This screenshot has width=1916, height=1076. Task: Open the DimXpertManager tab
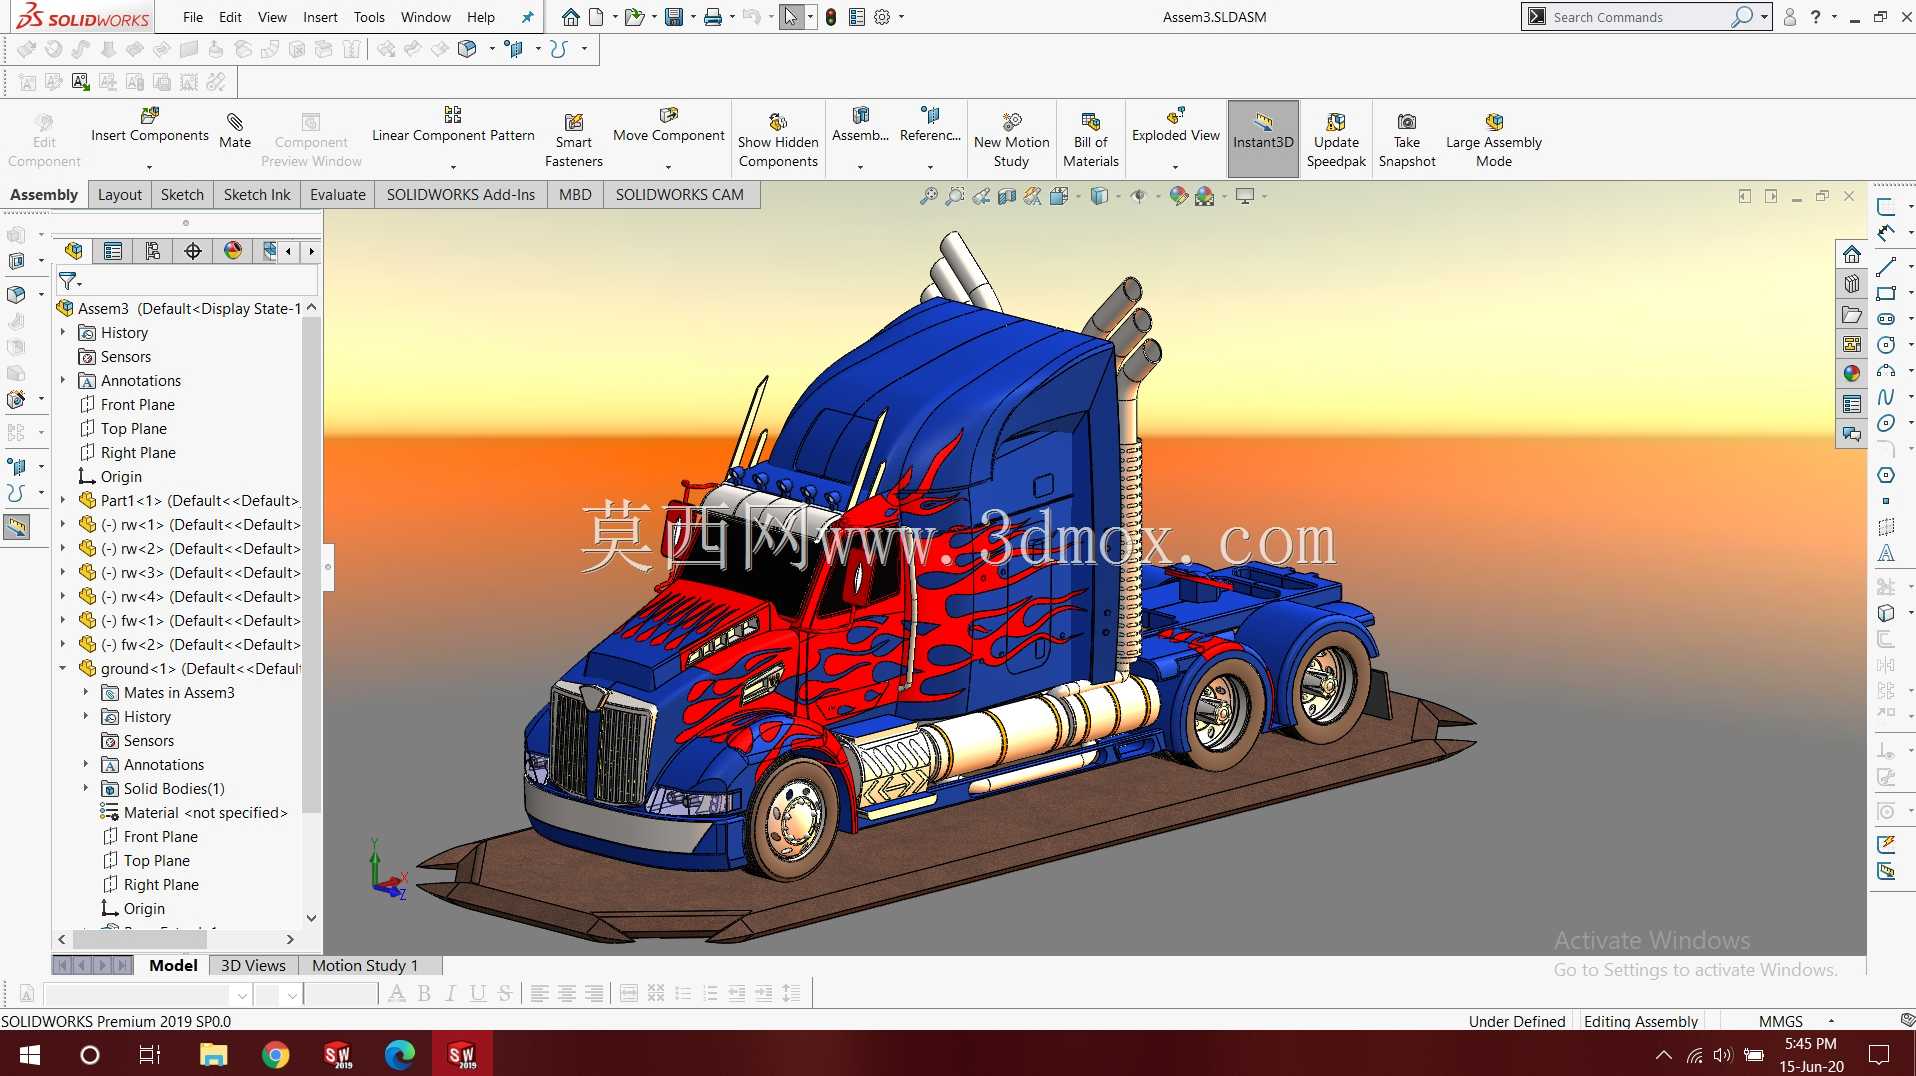pyautogui.click(x=193, y=251)
